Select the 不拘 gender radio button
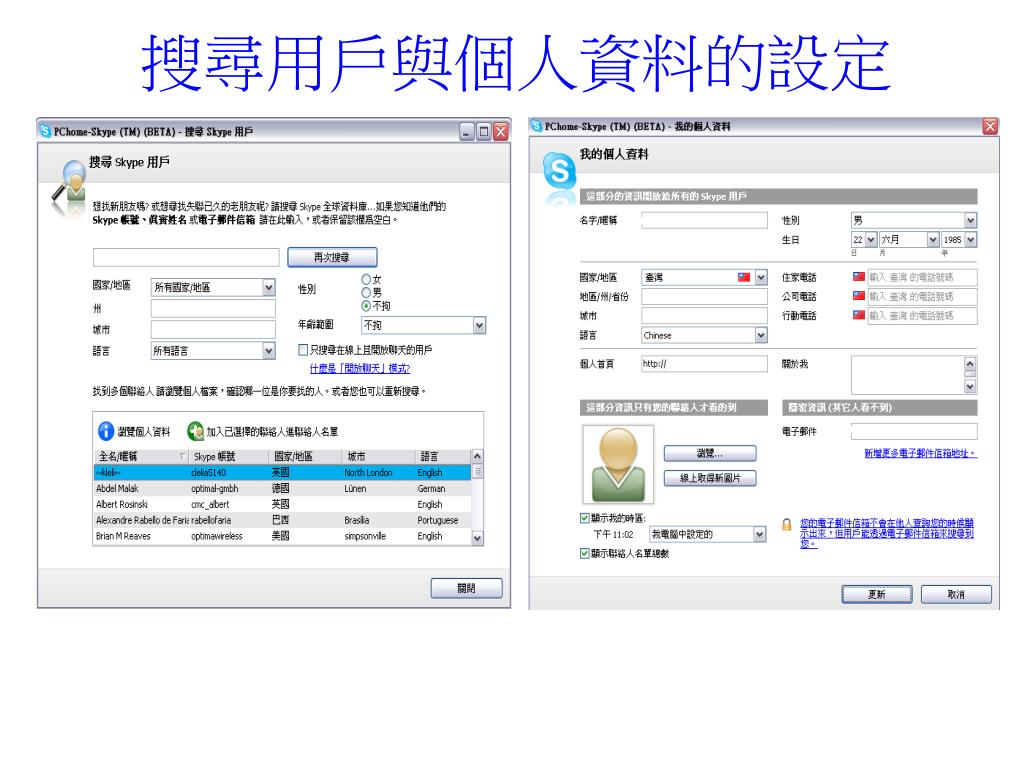 tap(366, 306)
